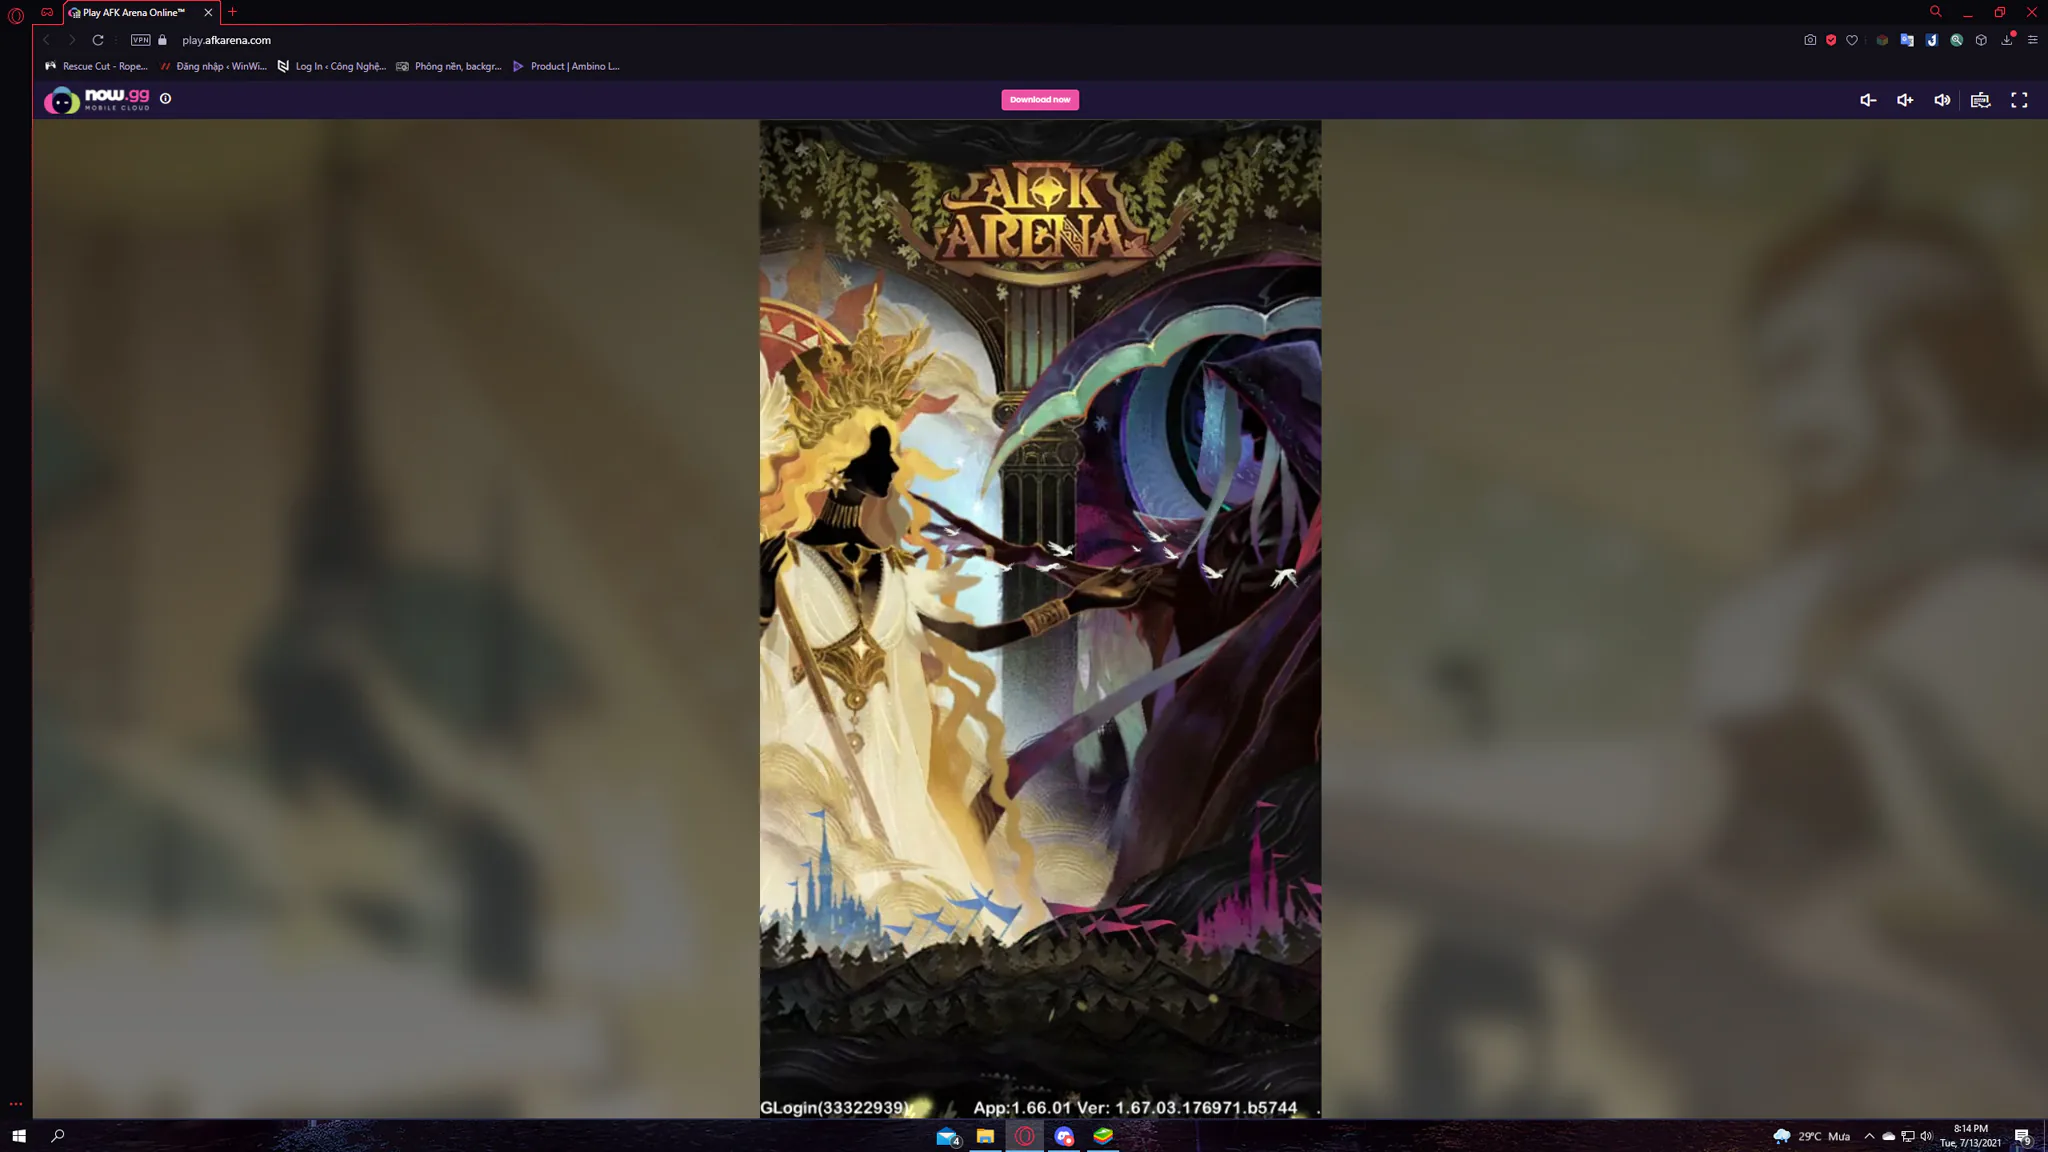Open the GX Corner gamepad icon
Screen dimensions: 2048x1152
[47, 12]
